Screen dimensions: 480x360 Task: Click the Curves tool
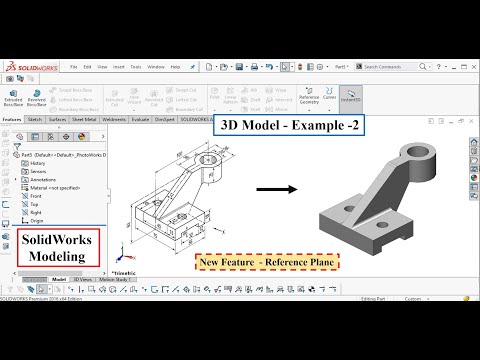(329, 93)
